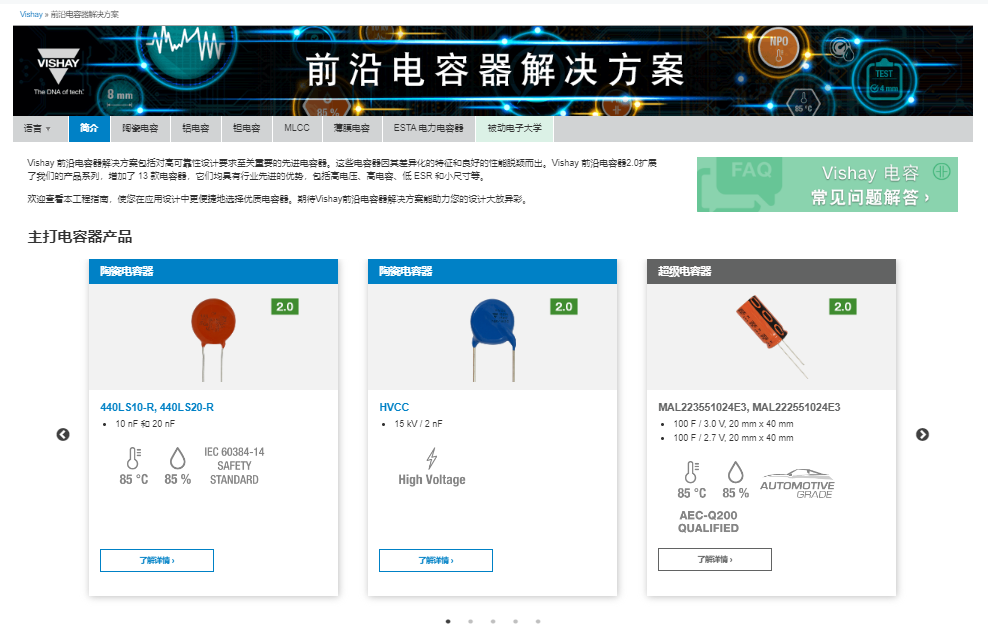The width and height of the screenshot is (988, 634).
Task: Click the 超级电容器 card header
Action: (x=771, y=272)
